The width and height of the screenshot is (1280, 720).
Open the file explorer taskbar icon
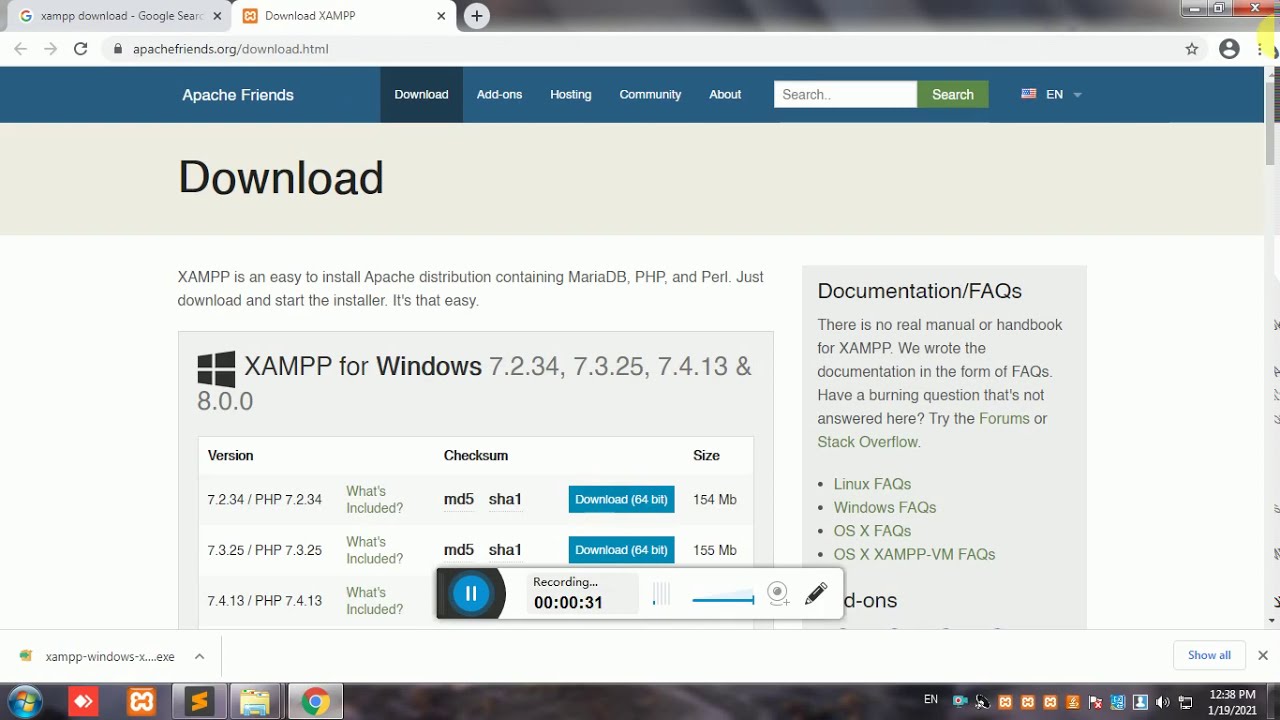pyautogui.click(x=256, y=702)
